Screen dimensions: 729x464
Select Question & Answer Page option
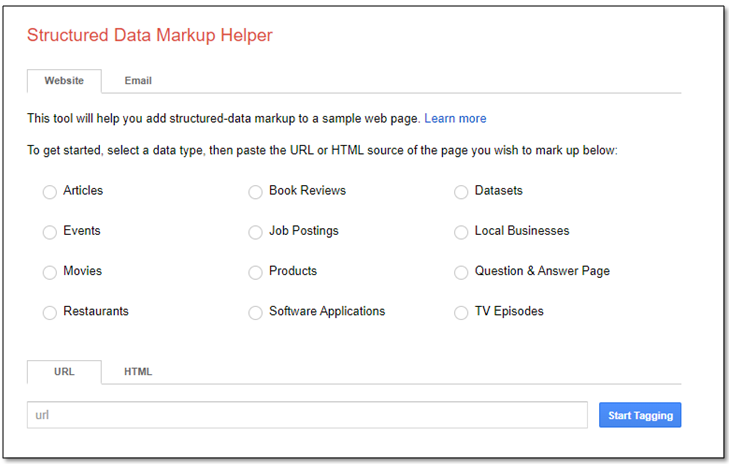tap(461, 272)
